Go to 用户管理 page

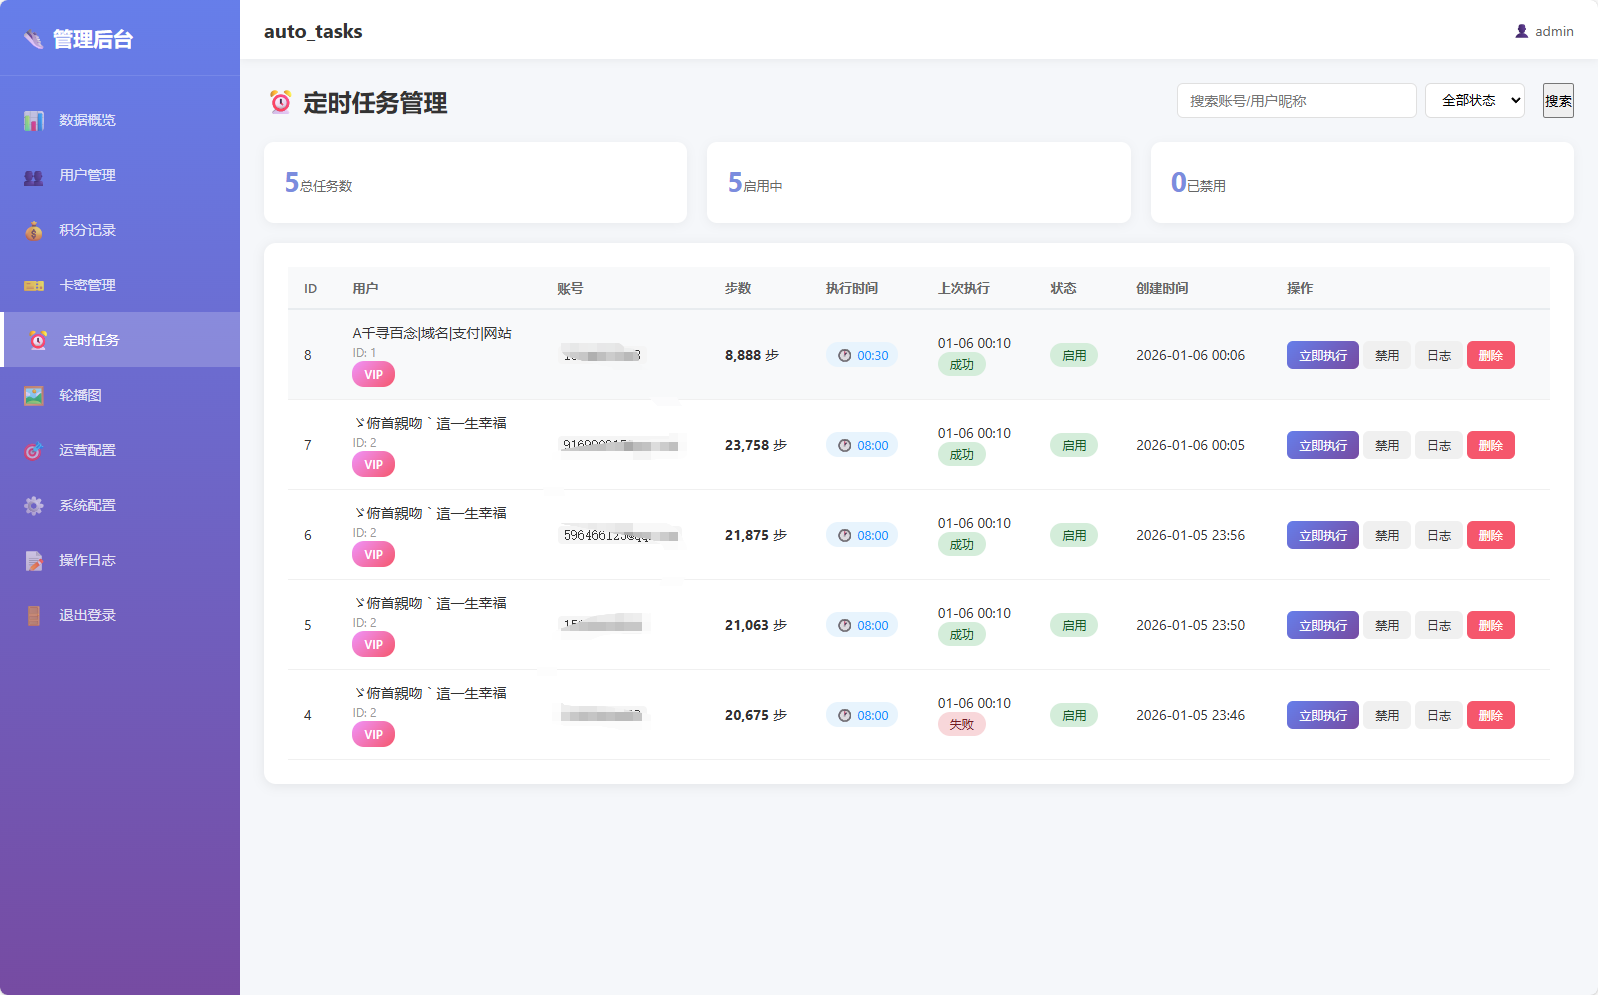pyautogui.click(x=120, y=175)
